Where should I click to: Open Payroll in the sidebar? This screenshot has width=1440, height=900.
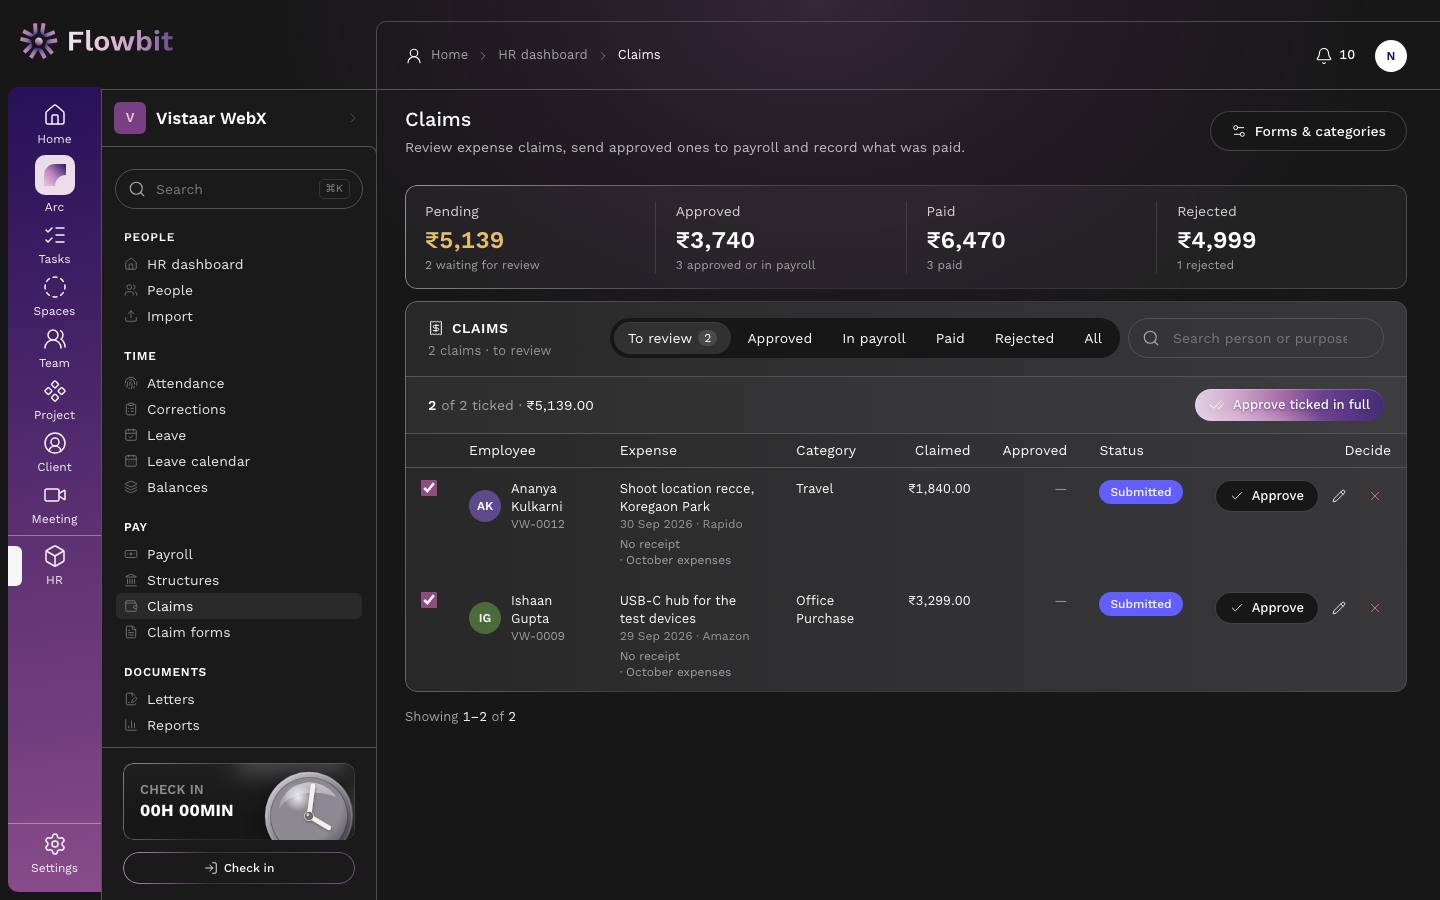[239, 554]
